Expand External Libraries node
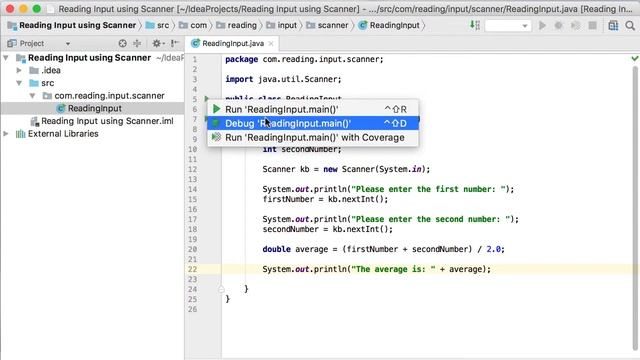This screenshot has height=360, width=640. coord(6,133)
